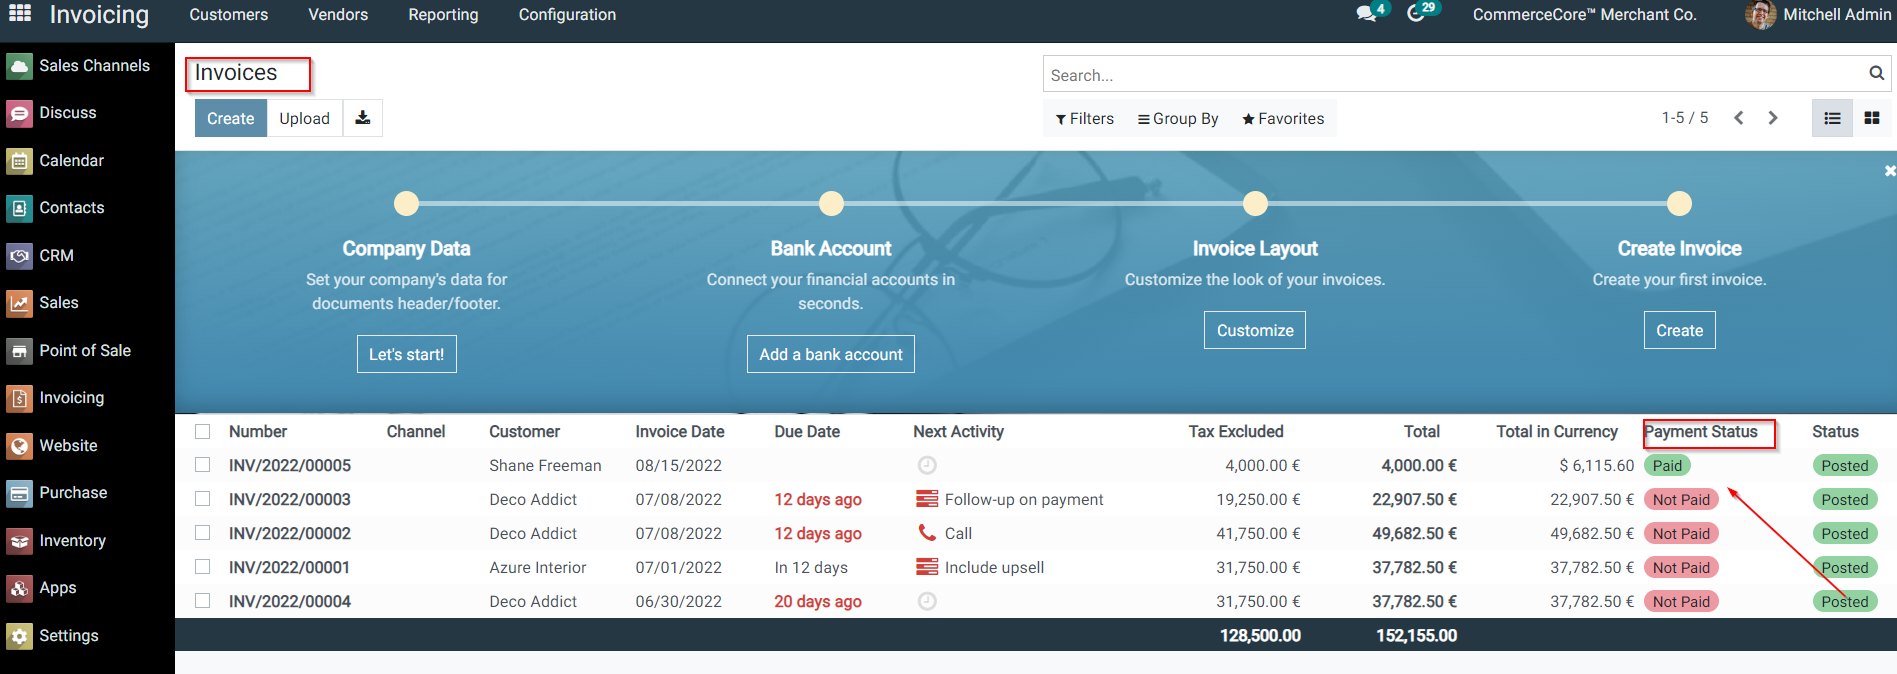Click Add a bank account button
1897x674 pixels.
pyautogui.click(x=831, y=354)
